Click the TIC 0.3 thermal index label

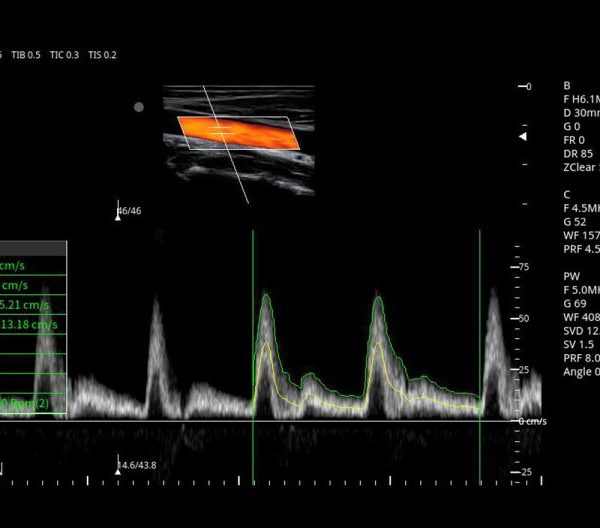click(64, 55)
